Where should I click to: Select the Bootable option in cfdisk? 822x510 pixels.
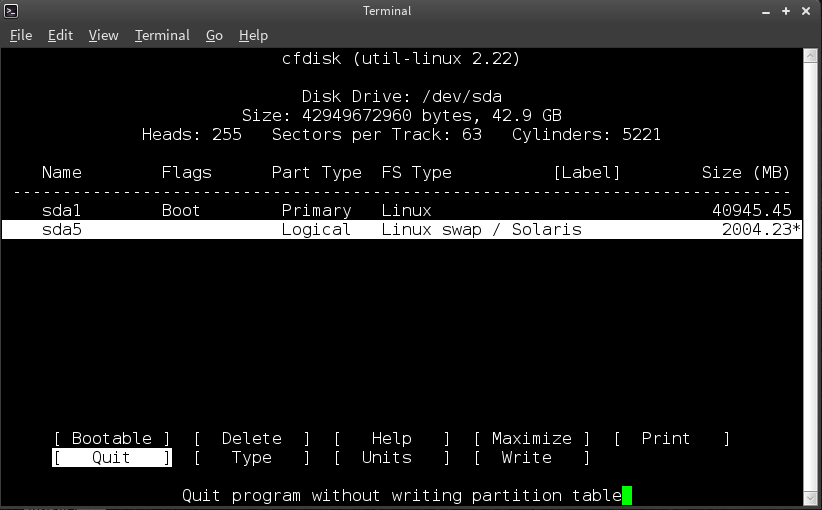click(x=112, y=438)
